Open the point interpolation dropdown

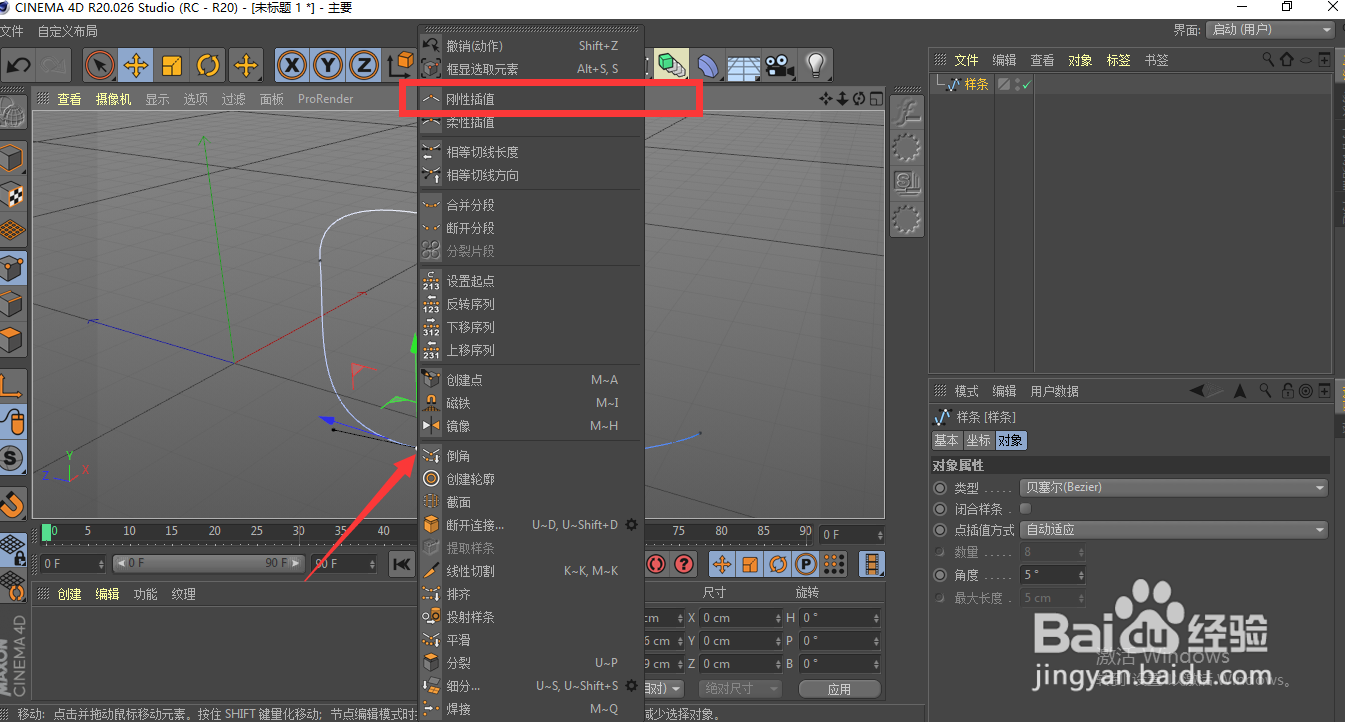click(x=1174, y=530)
